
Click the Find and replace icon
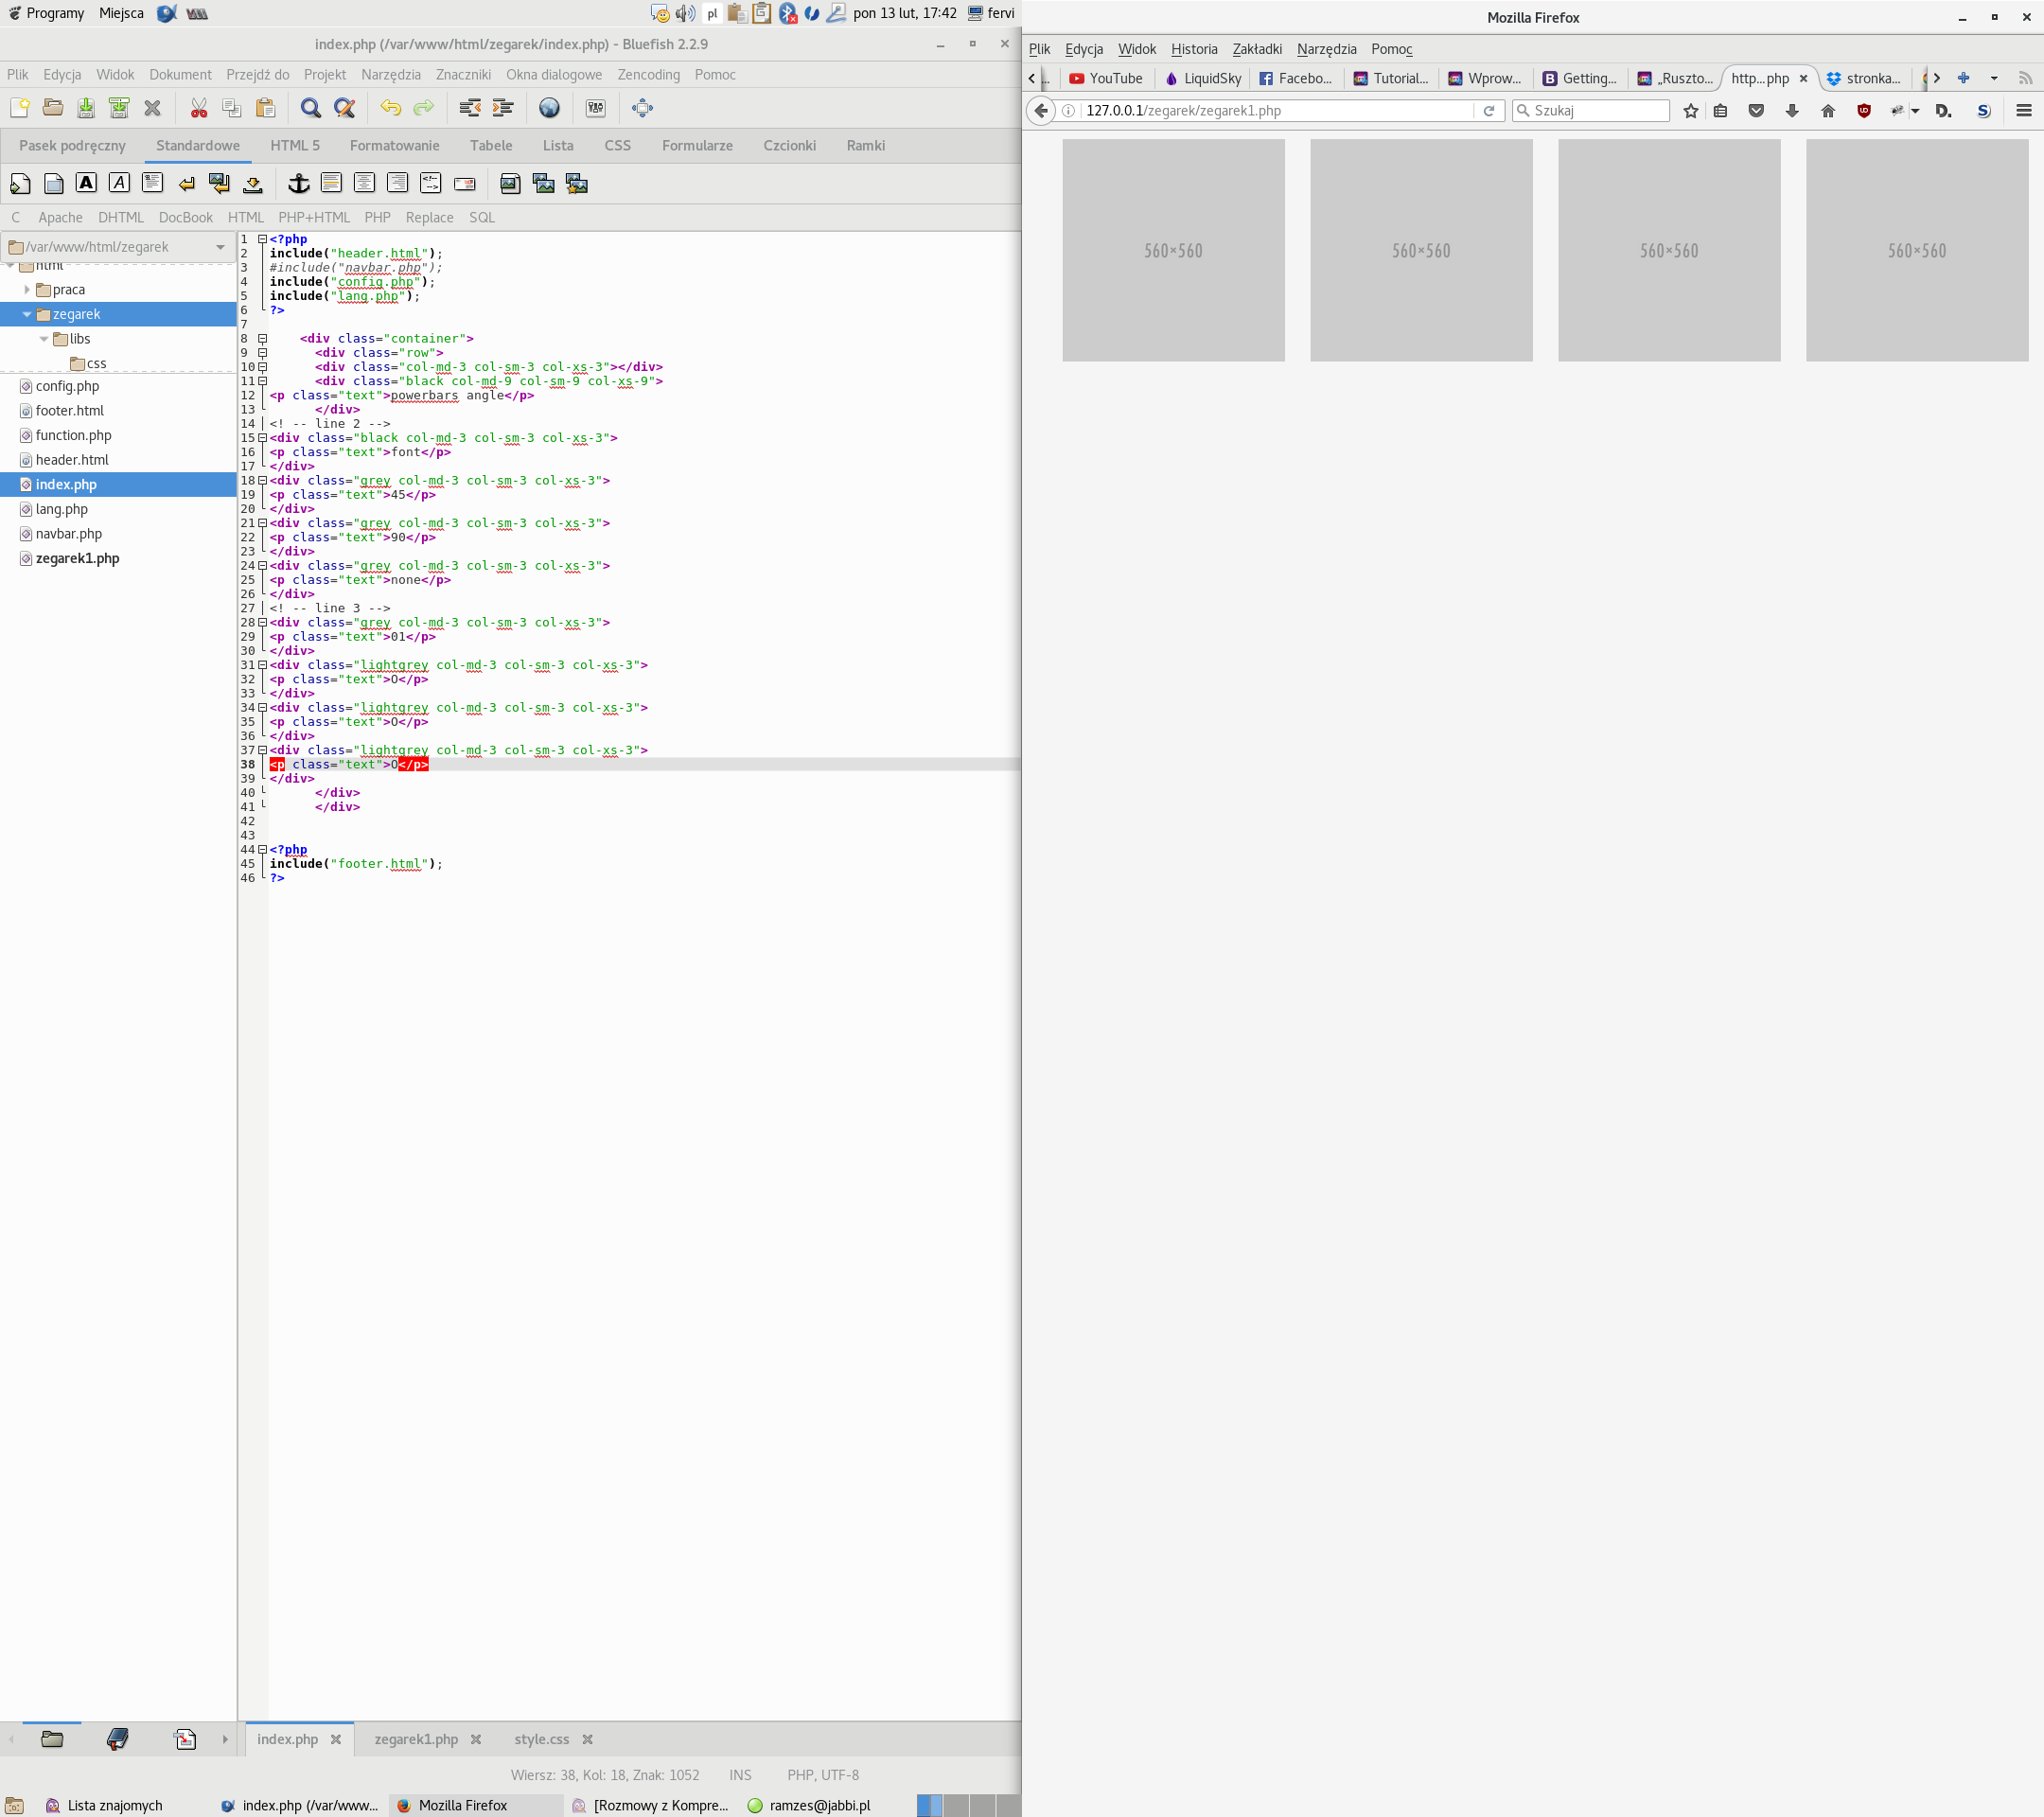[x=344, y=108]
